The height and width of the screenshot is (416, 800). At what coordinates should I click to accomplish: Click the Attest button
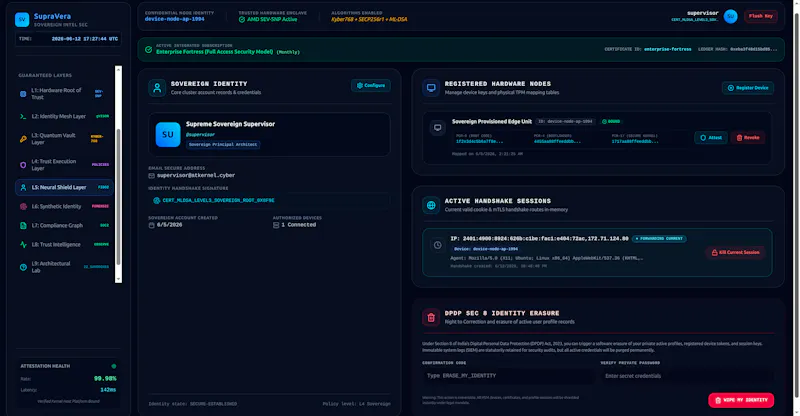click(711, 138)
